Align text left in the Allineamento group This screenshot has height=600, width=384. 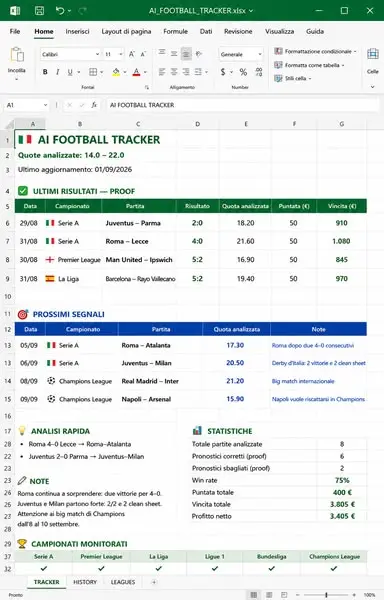(162, 72)
